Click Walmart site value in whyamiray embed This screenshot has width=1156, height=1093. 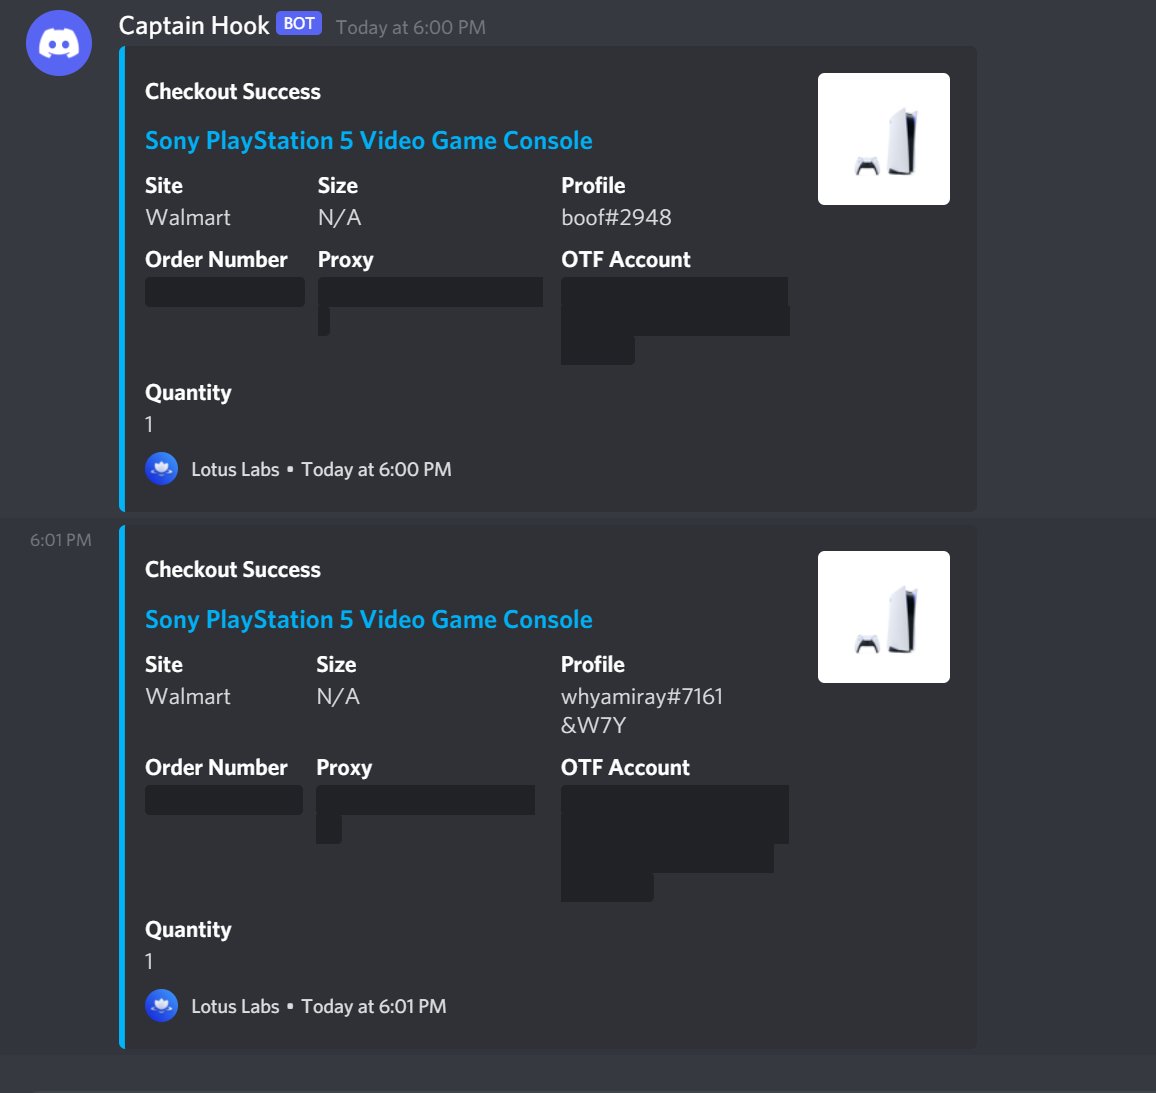pos(188,696)
